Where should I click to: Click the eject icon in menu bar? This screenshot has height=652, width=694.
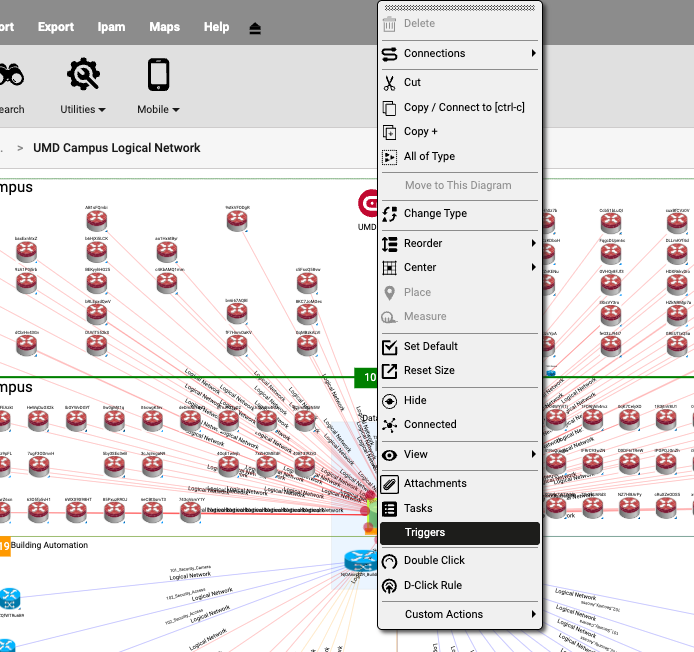[x=255, y=28]
